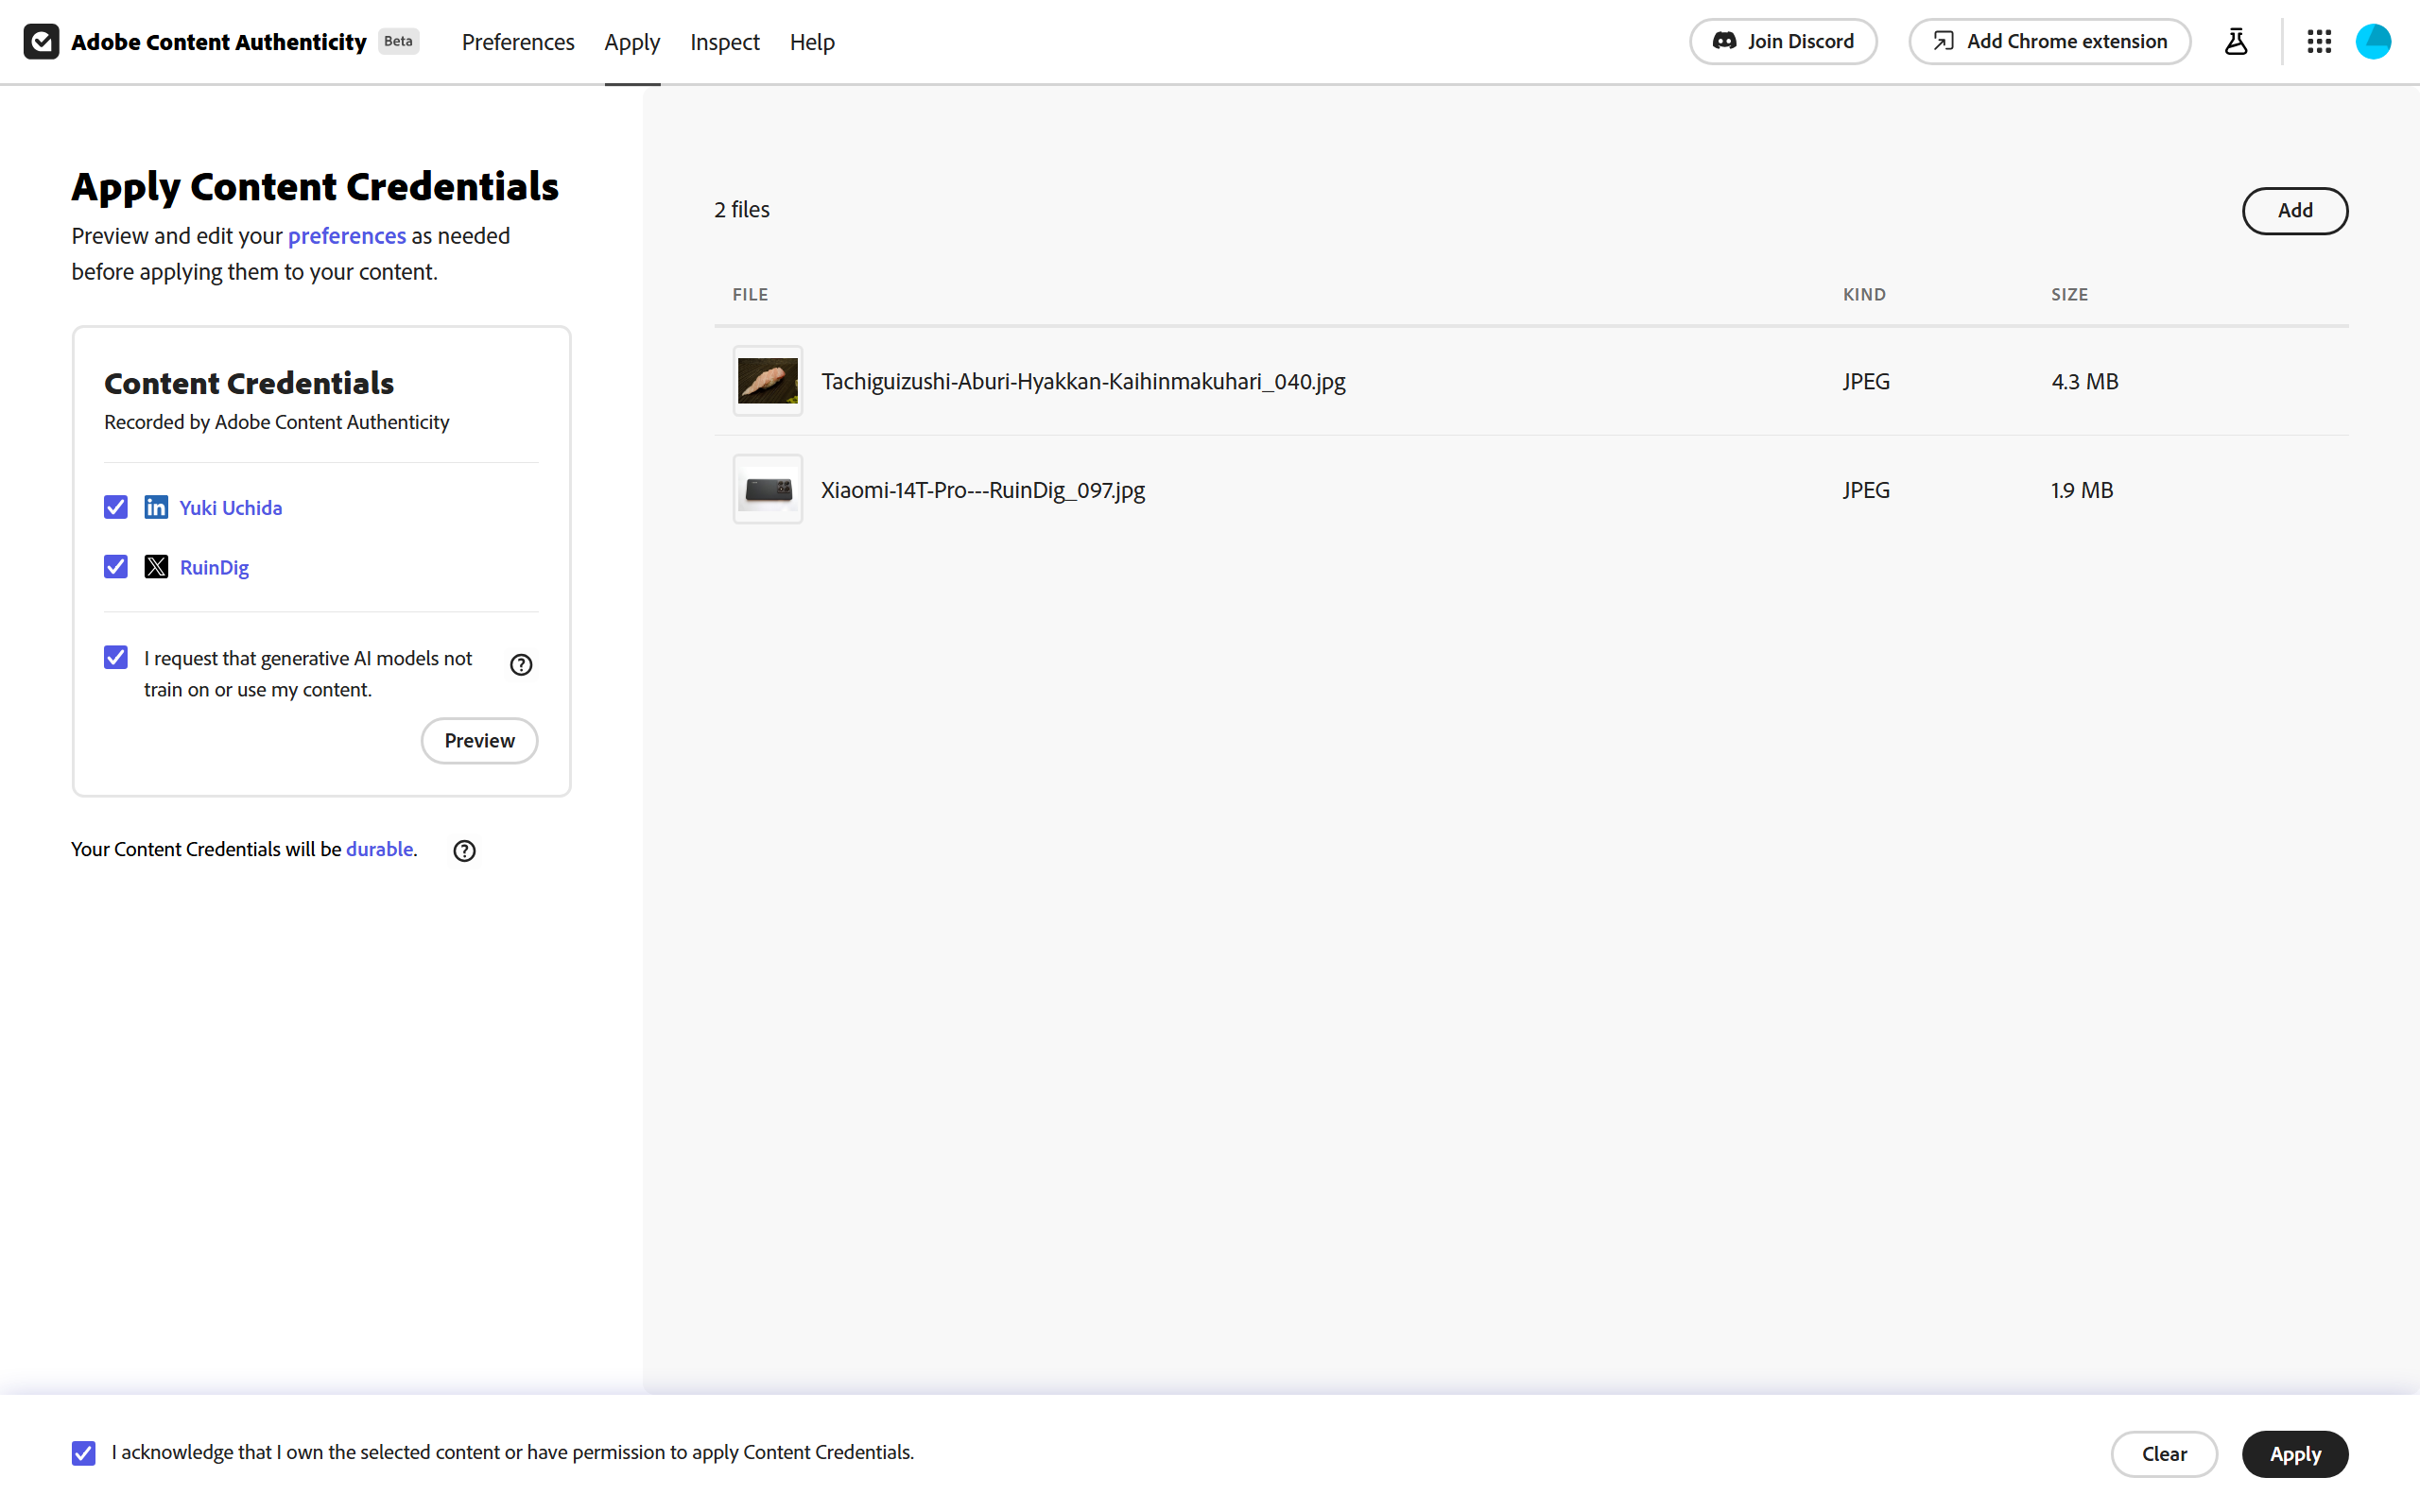Click the Beta badge next to the title
The height and width of the screenshot is (1512, 2420).
coord(398,42)
